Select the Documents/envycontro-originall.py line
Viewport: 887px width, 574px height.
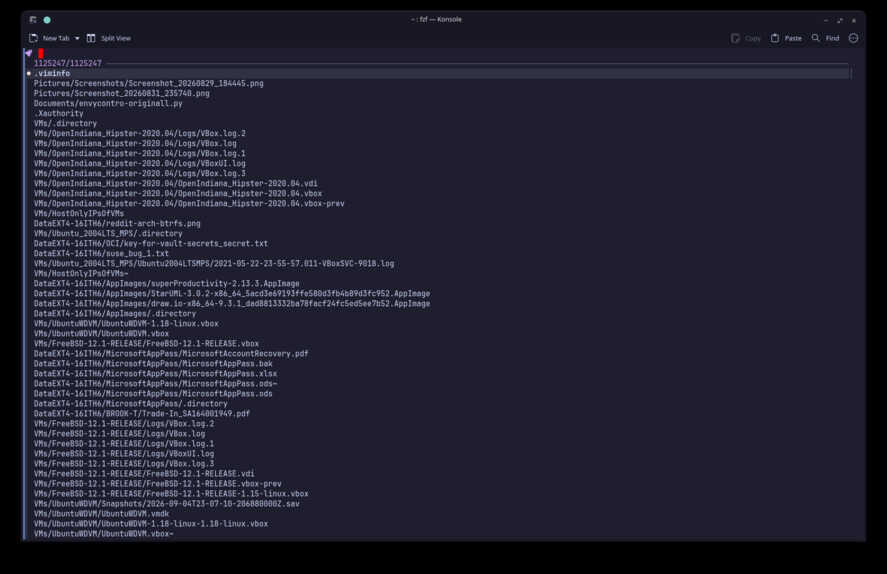click(x=108, y=103)
